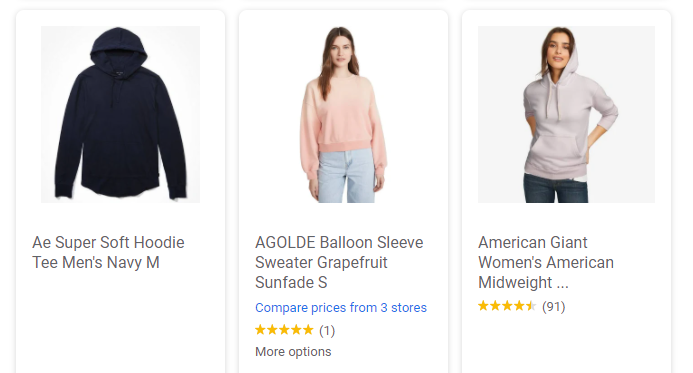Click the first star of the AGOLDE rating
This screenshot has width=693, height=373.
(261, 330)
